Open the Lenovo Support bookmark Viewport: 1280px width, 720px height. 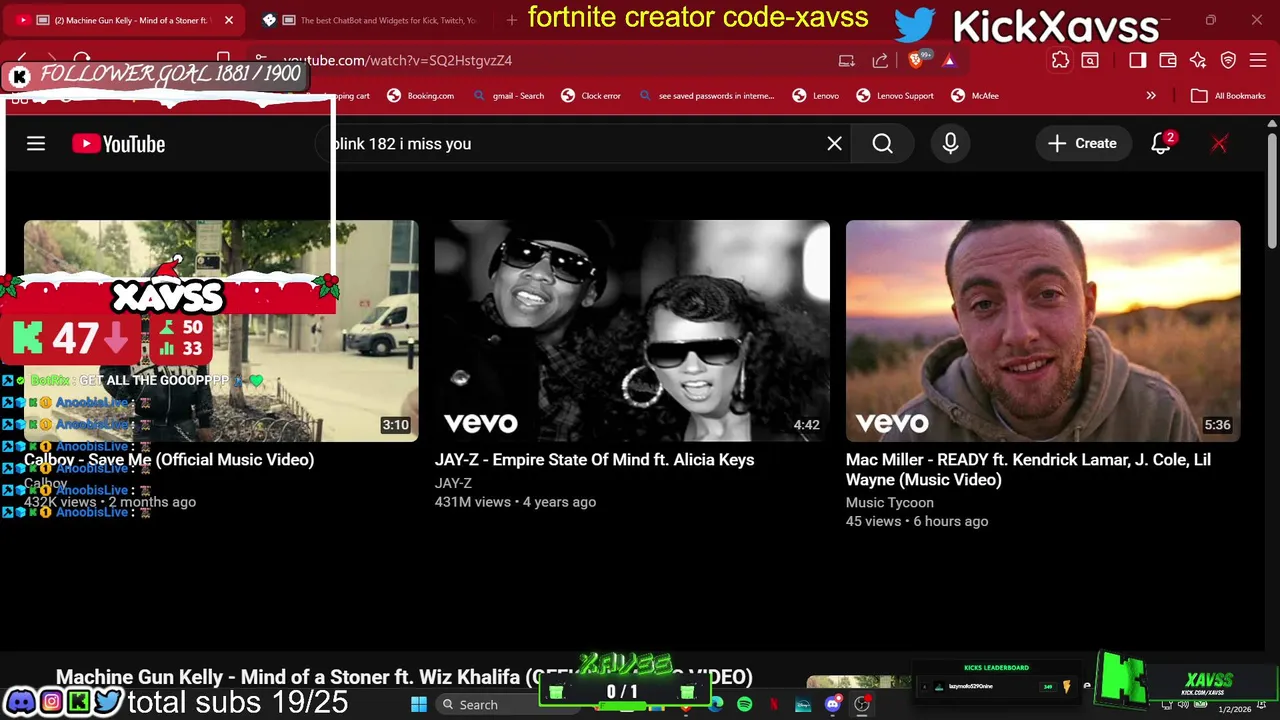tap(895, 96)
